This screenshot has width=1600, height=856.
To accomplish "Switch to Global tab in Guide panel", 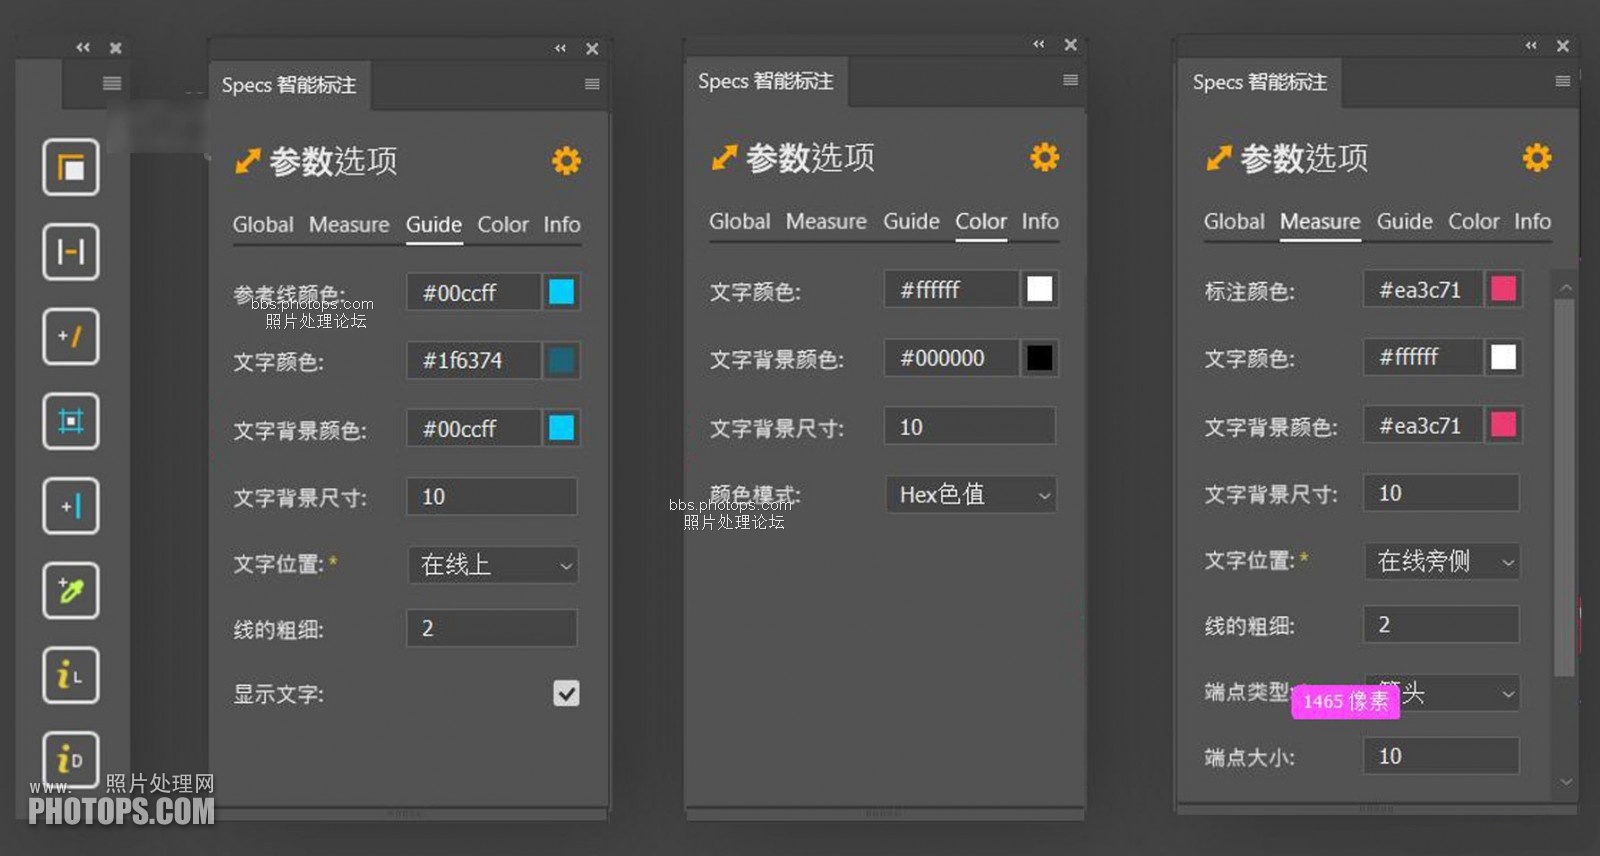I will [x=263, y=224].
